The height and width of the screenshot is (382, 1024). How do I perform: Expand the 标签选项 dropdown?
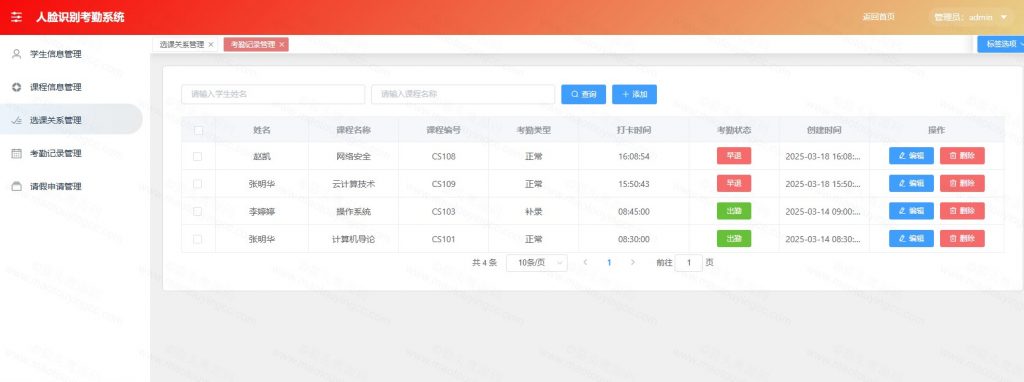tap(1000, 44)
